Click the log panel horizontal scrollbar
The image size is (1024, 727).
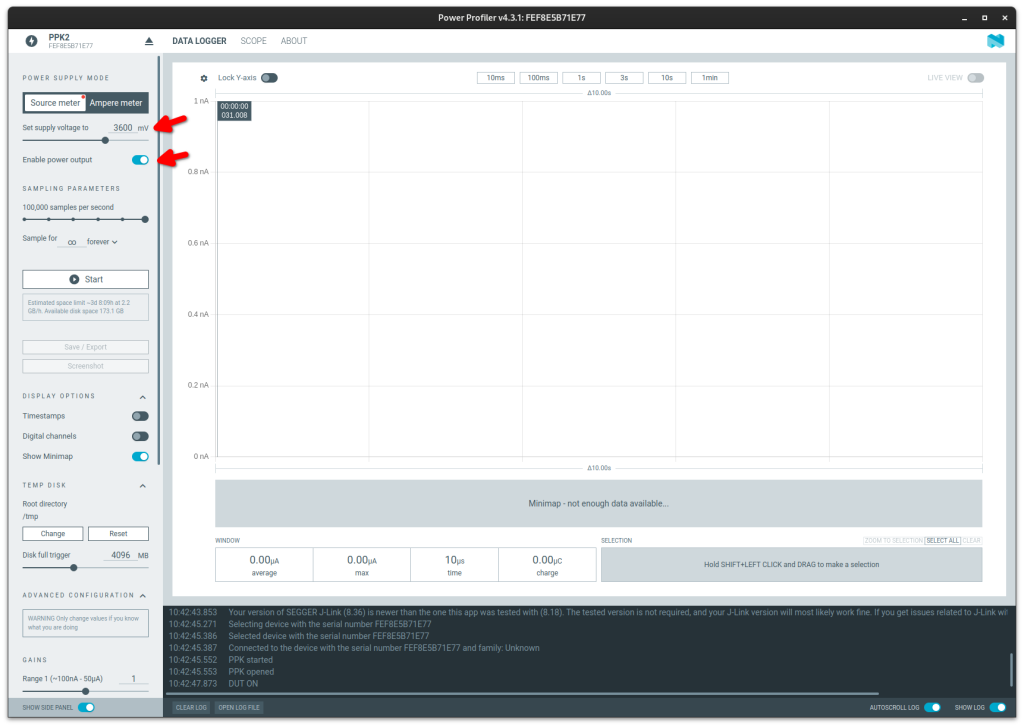coord(522,694)
